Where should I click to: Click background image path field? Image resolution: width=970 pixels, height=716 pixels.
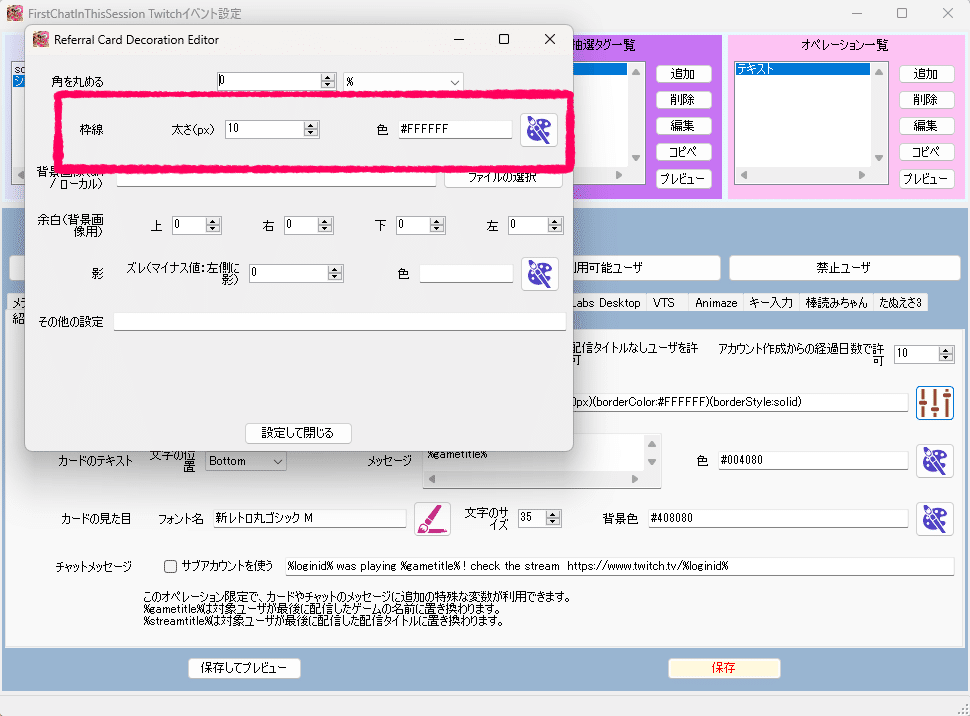(276, 179)
